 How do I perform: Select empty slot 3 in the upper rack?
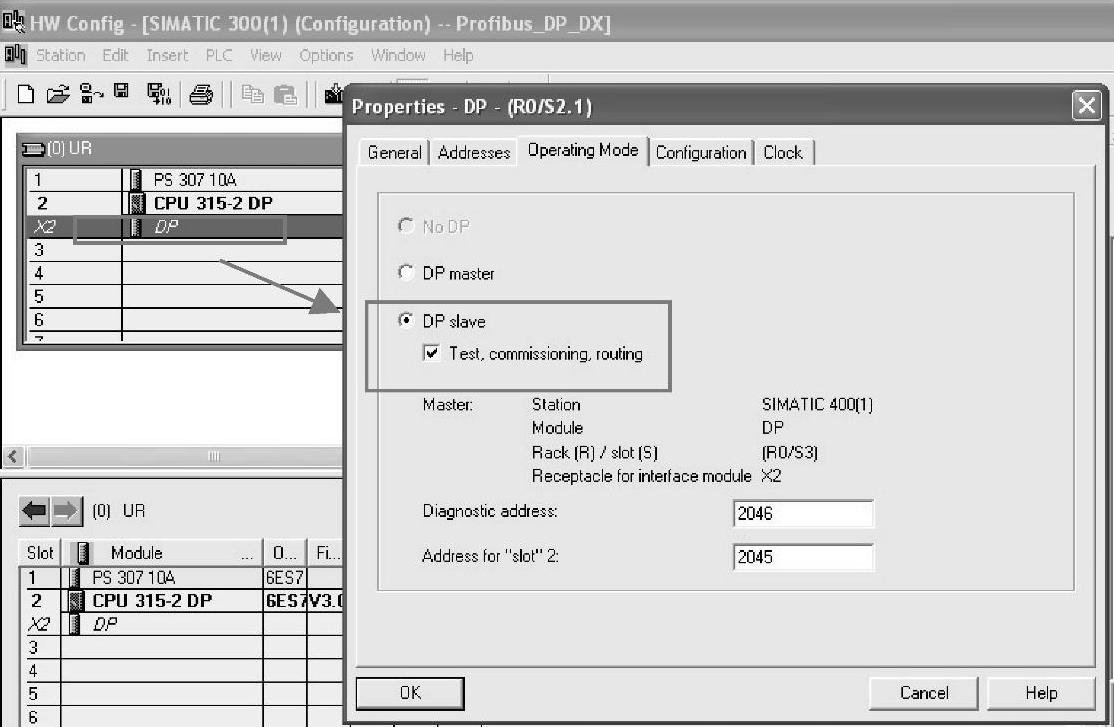point(184,249)
